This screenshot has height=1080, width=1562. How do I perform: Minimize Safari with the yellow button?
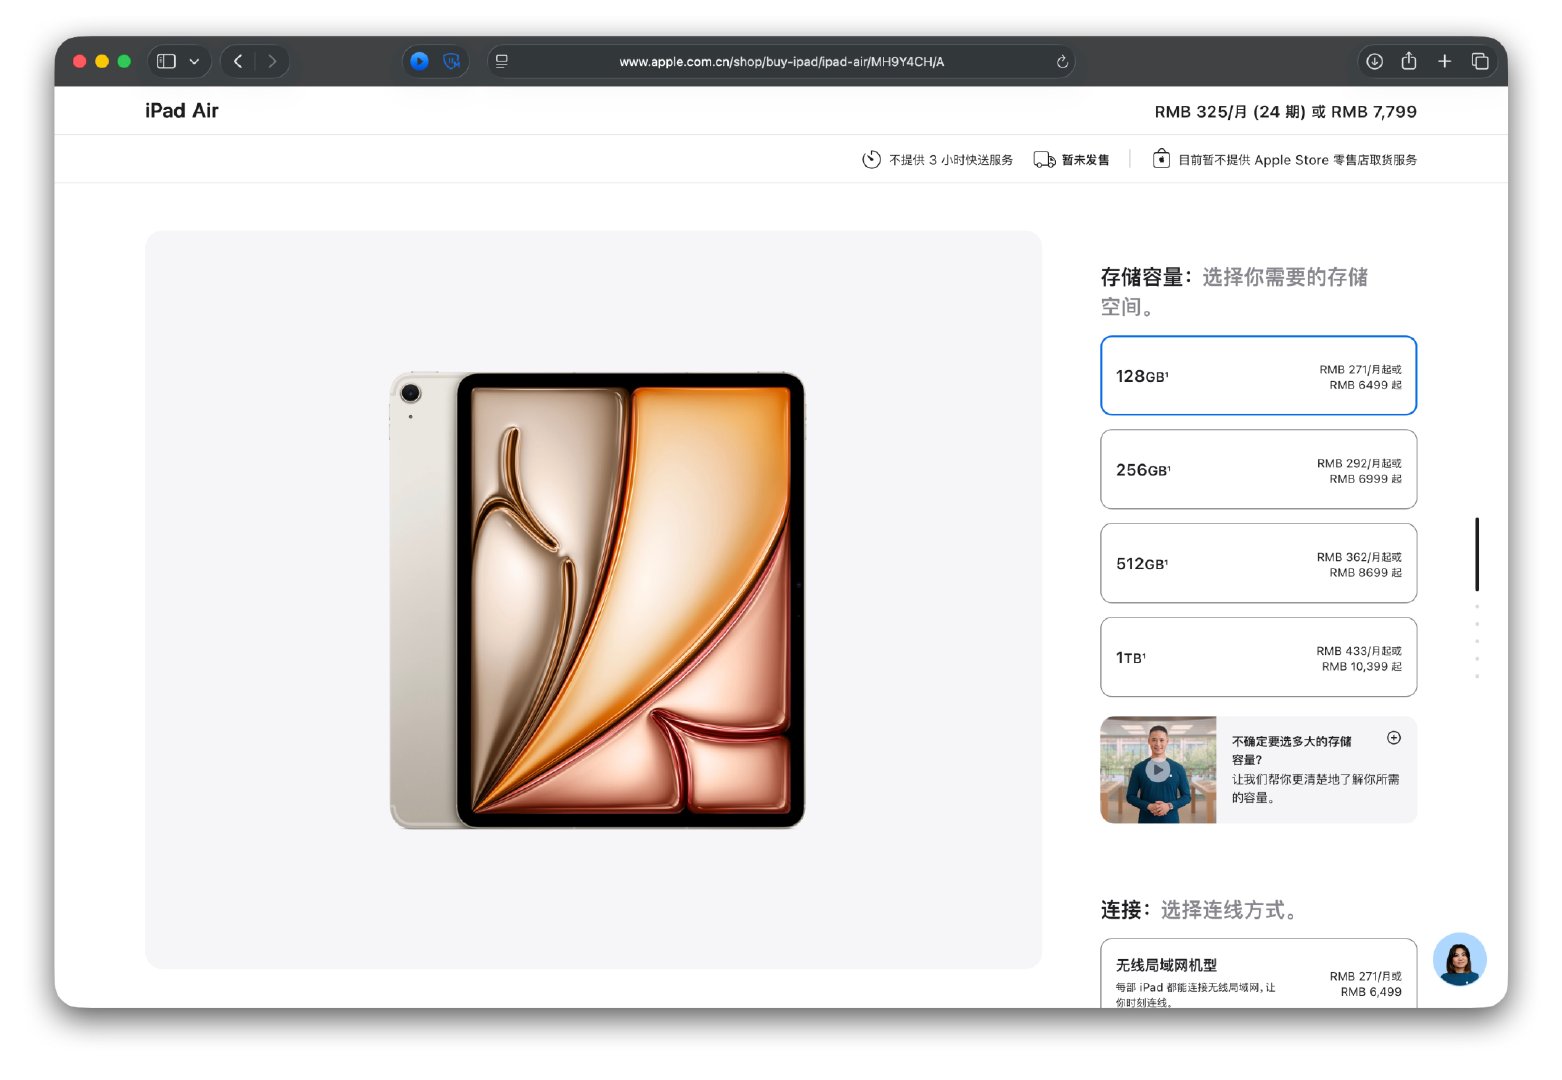pos(102,61)
